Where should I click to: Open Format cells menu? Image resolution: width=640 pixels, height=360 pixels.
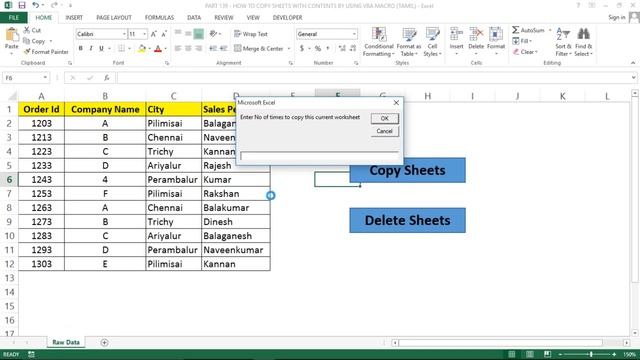[x=496, y=42]
